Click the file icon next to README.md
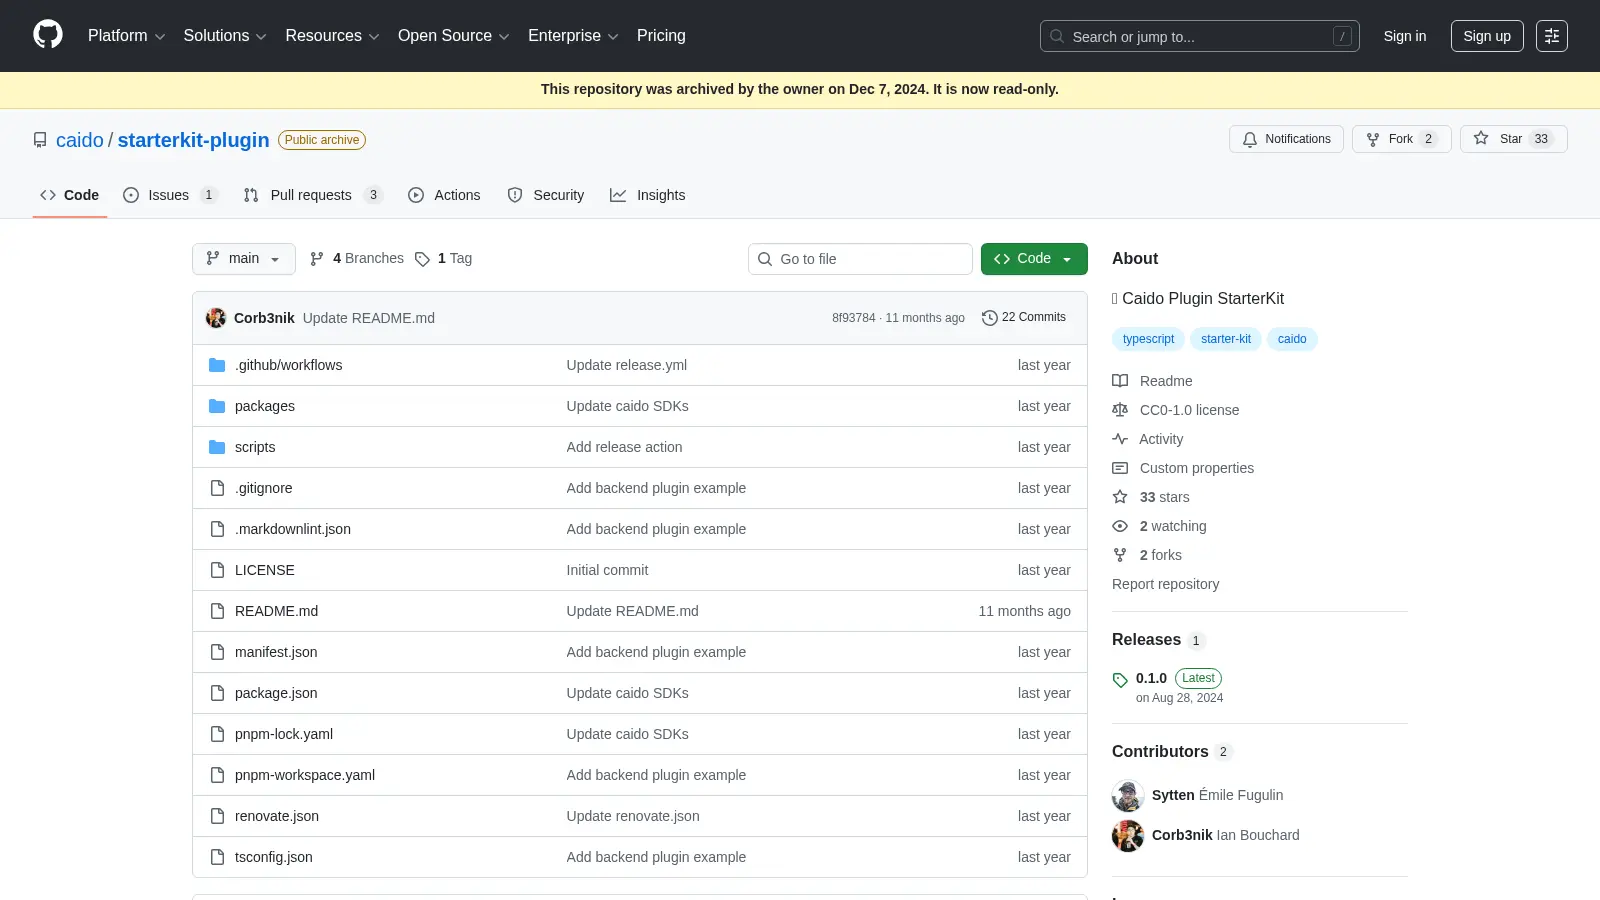 coord(217,611)
